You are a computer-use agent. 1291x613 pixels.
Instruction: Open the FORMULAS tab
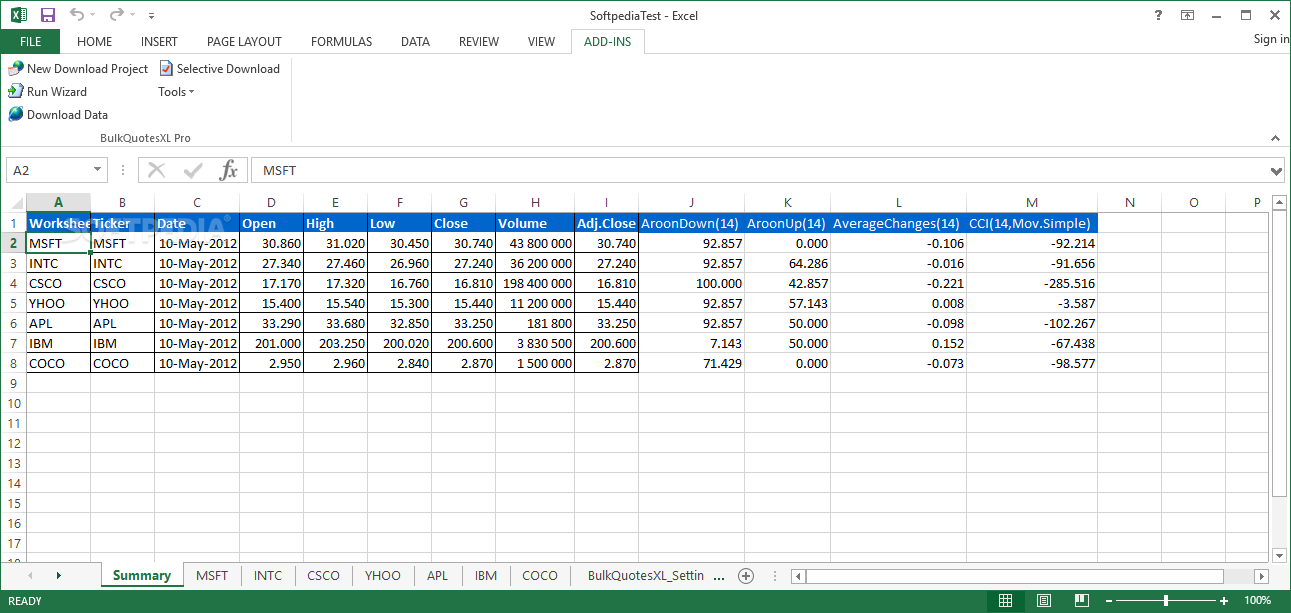[x=341, y=41]
